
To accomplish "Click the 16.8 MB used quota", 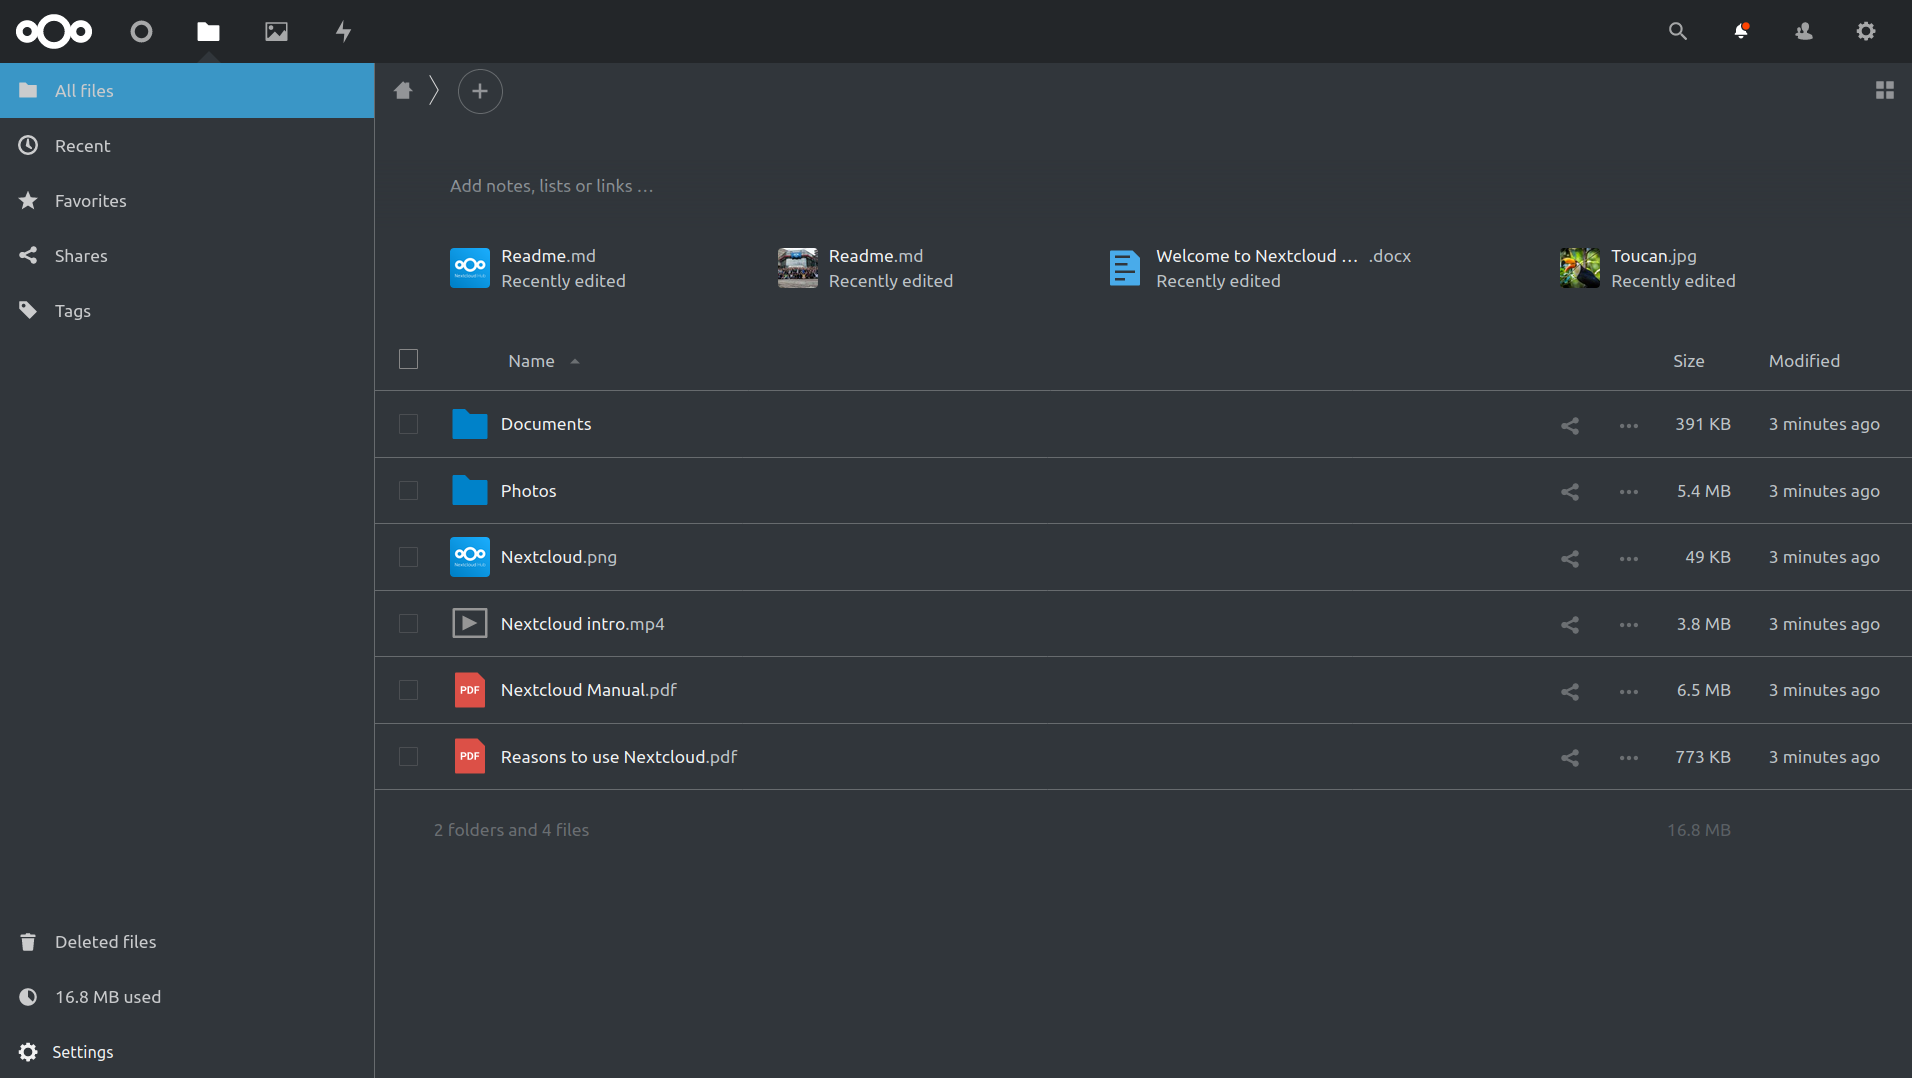I will tap(187, 996).
